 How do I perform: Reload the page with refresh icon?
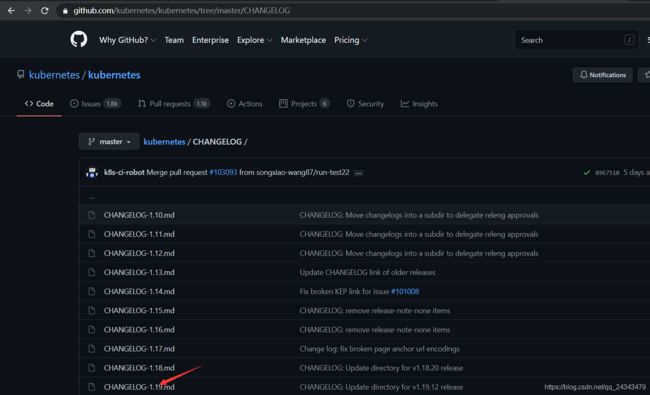[44, 10]
